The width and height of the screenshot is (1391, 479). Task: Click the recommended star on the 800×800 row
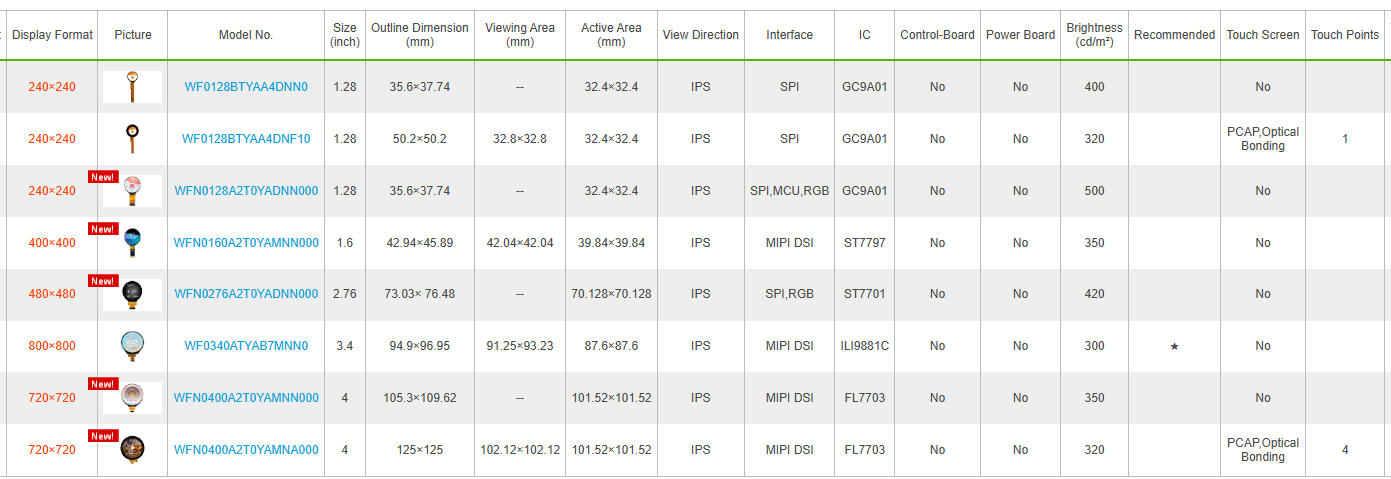(x=1174, y=346)
